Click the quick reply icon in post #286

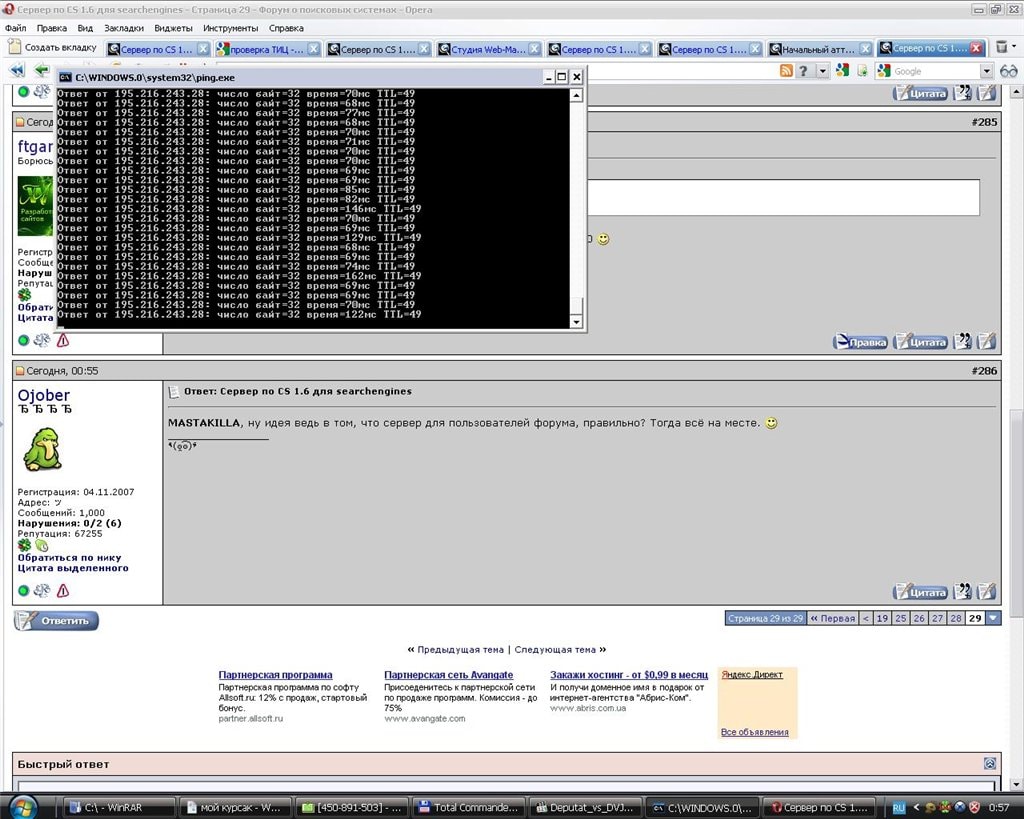tap(986, 592)
